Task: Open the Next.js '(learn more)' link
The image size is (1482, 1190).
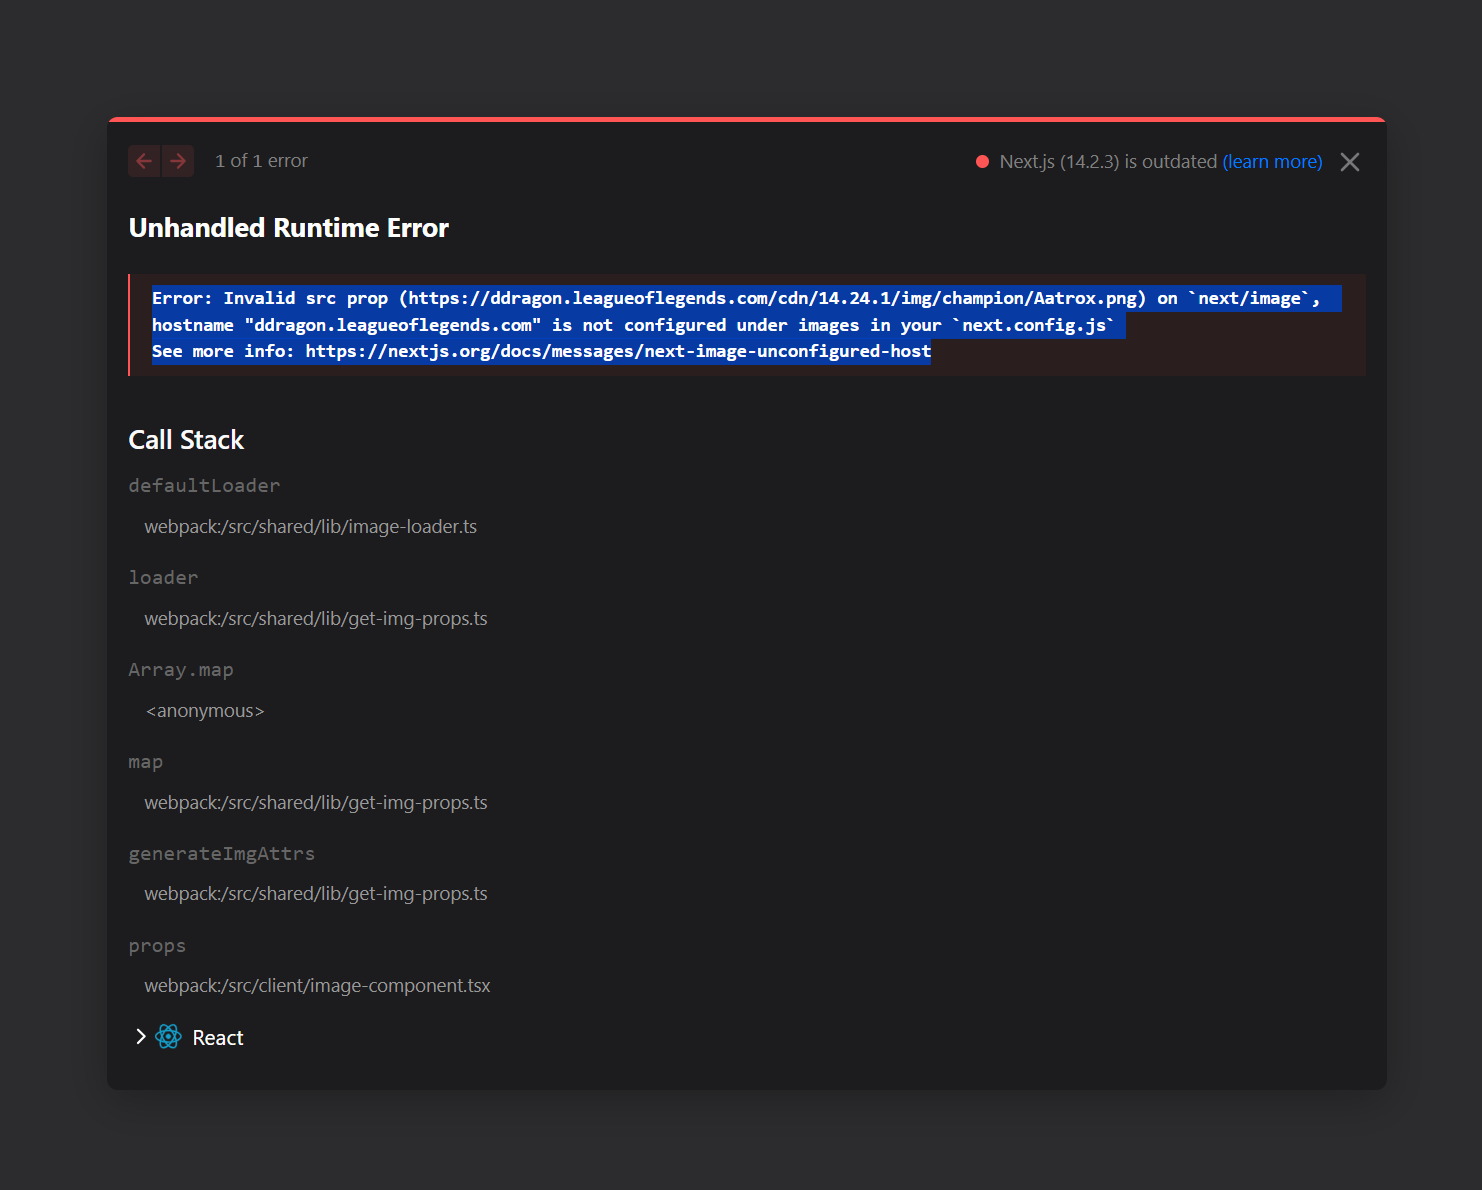Action: (1272, 161)
